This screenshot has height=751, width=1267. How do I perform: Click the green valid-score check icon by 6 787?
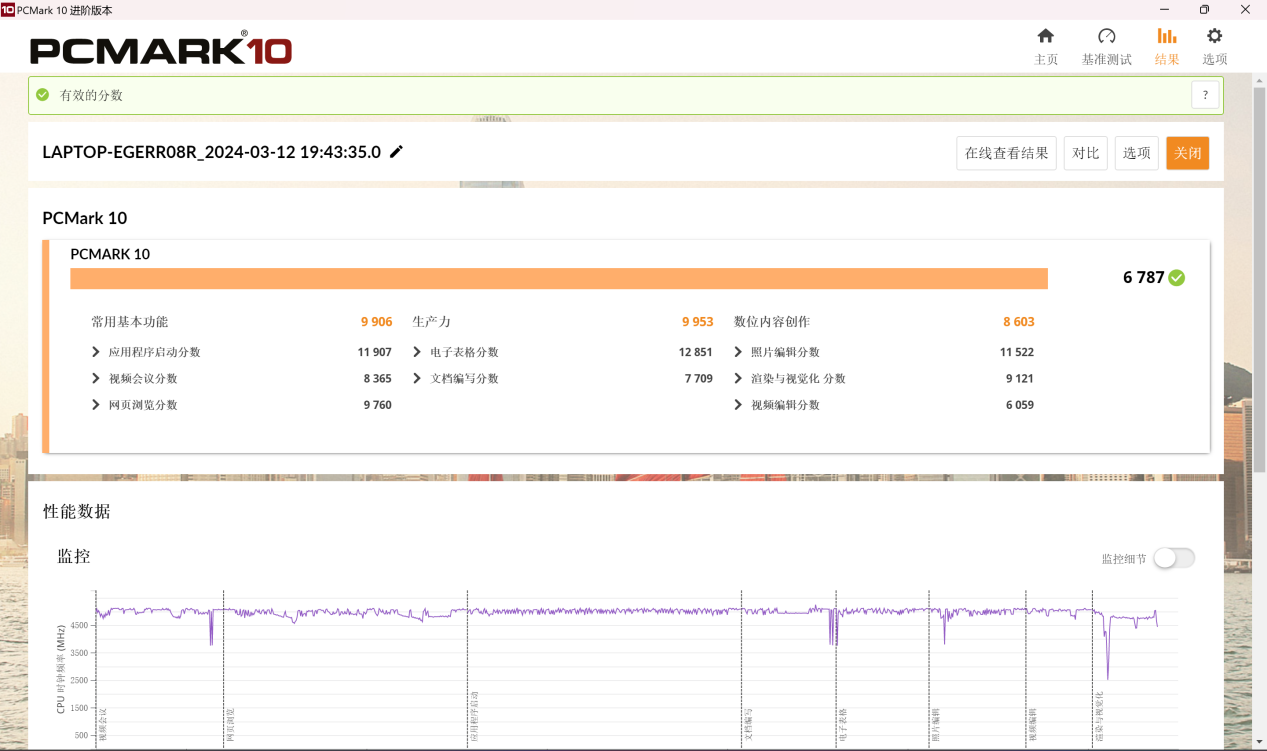pyautogui.click(x=1177, y=278)
